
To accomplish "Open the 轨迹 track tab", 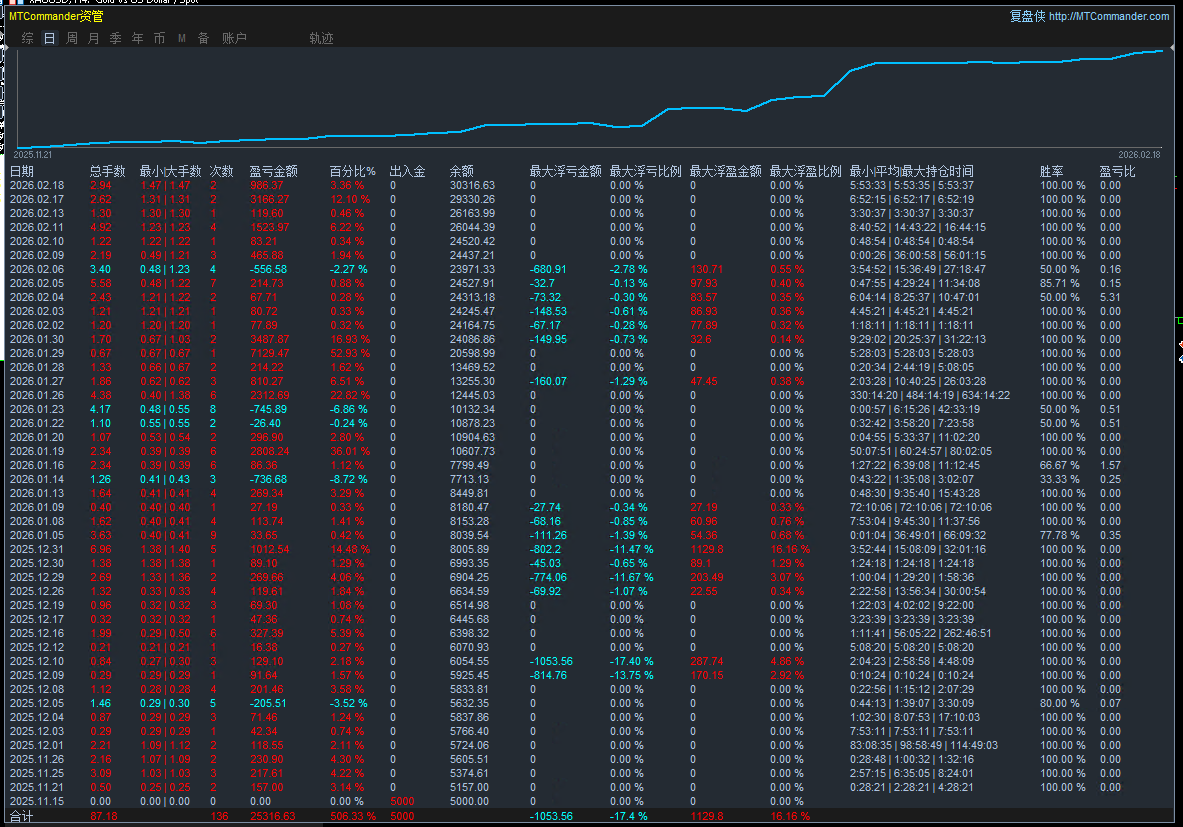I will point(321,38).
